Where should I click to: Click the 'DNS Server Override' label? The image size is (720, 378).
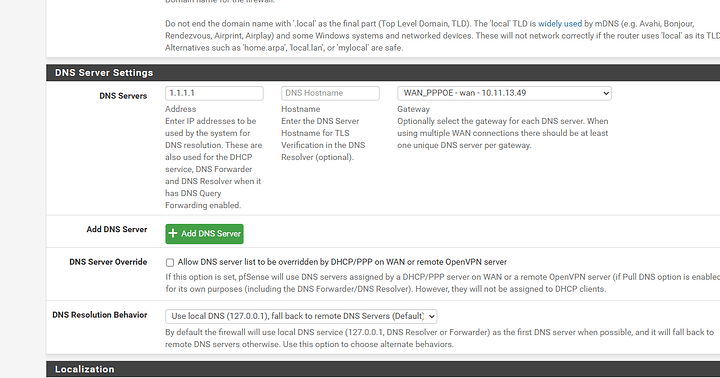pyautogui.click(x=108, y=262)
